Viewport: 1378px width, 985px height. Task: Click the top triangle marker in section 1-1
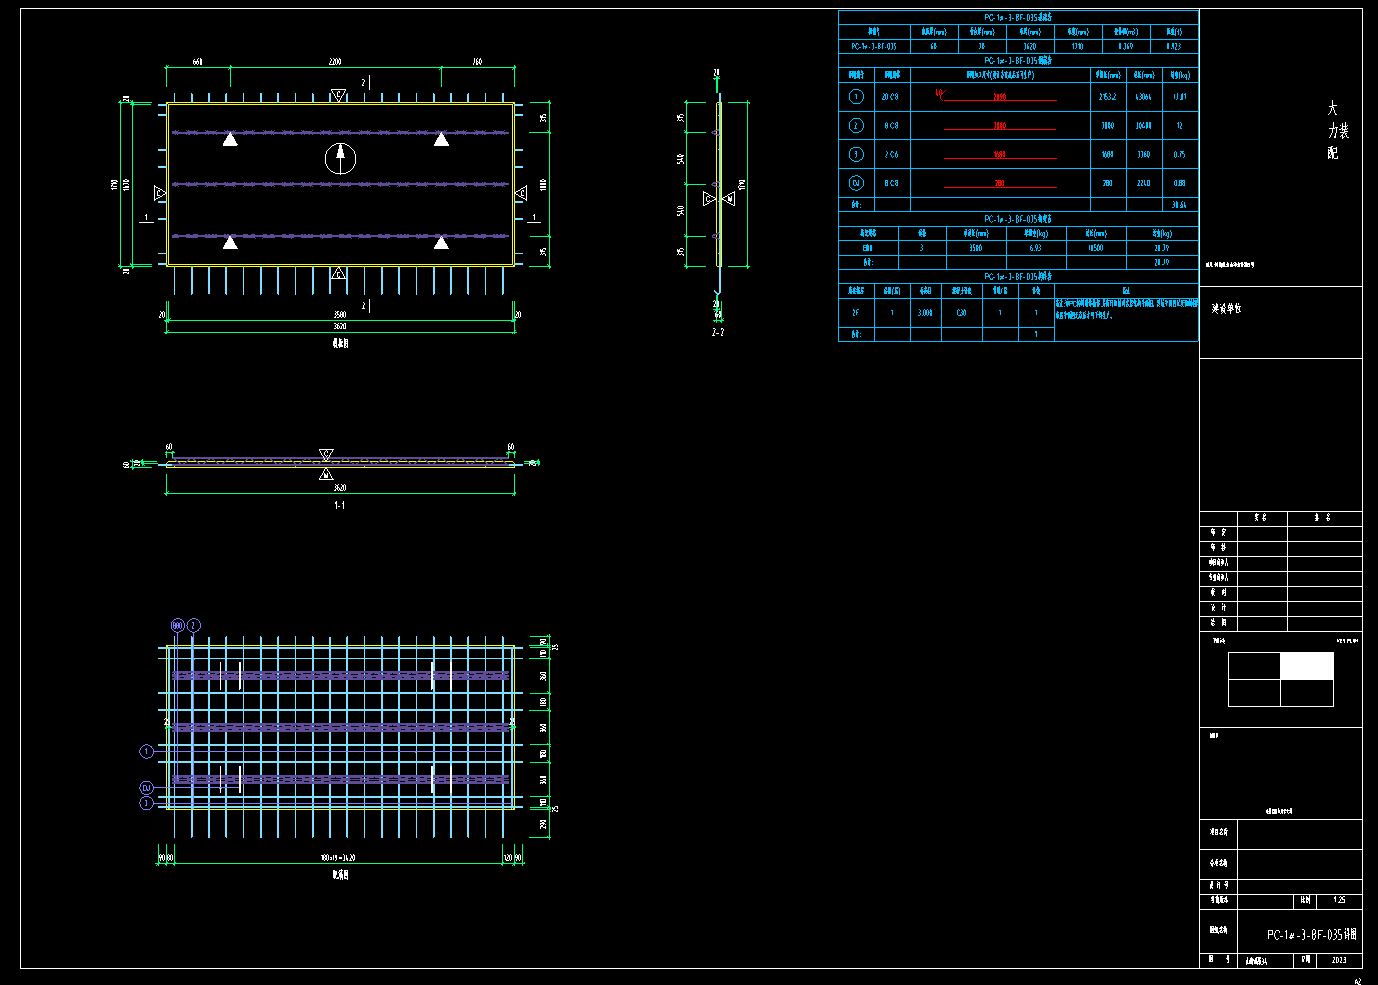pos(326,455)
